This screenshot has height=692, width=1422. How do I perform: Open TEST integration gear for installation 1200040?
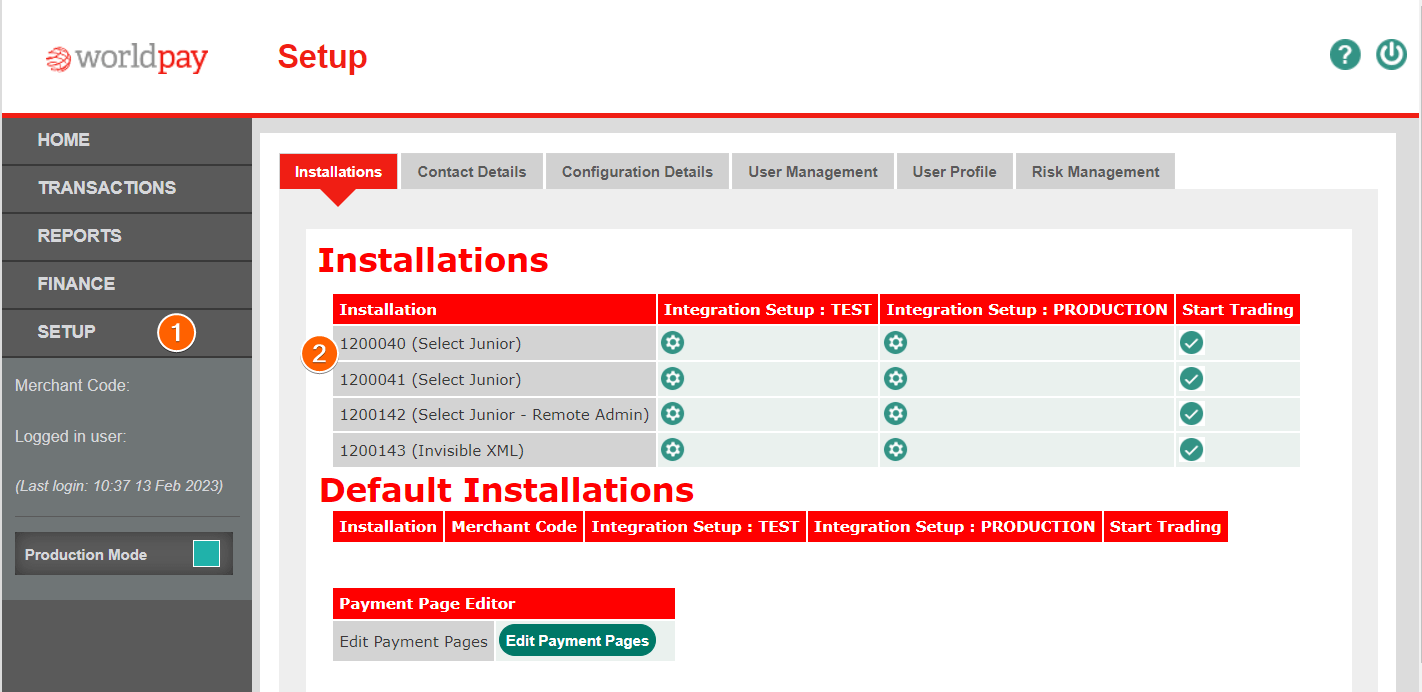click(x=673, y=343)
